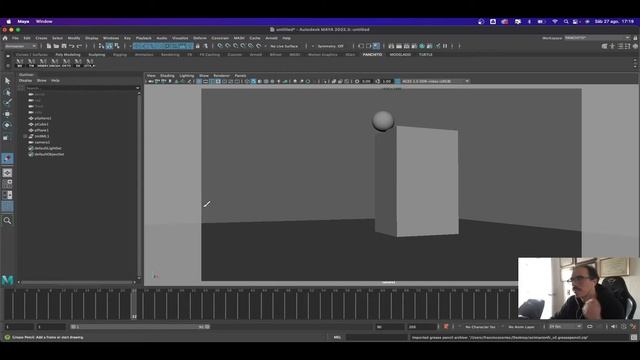
Task: Open the Symmetry Off dropdown
Action: [330, 46]
